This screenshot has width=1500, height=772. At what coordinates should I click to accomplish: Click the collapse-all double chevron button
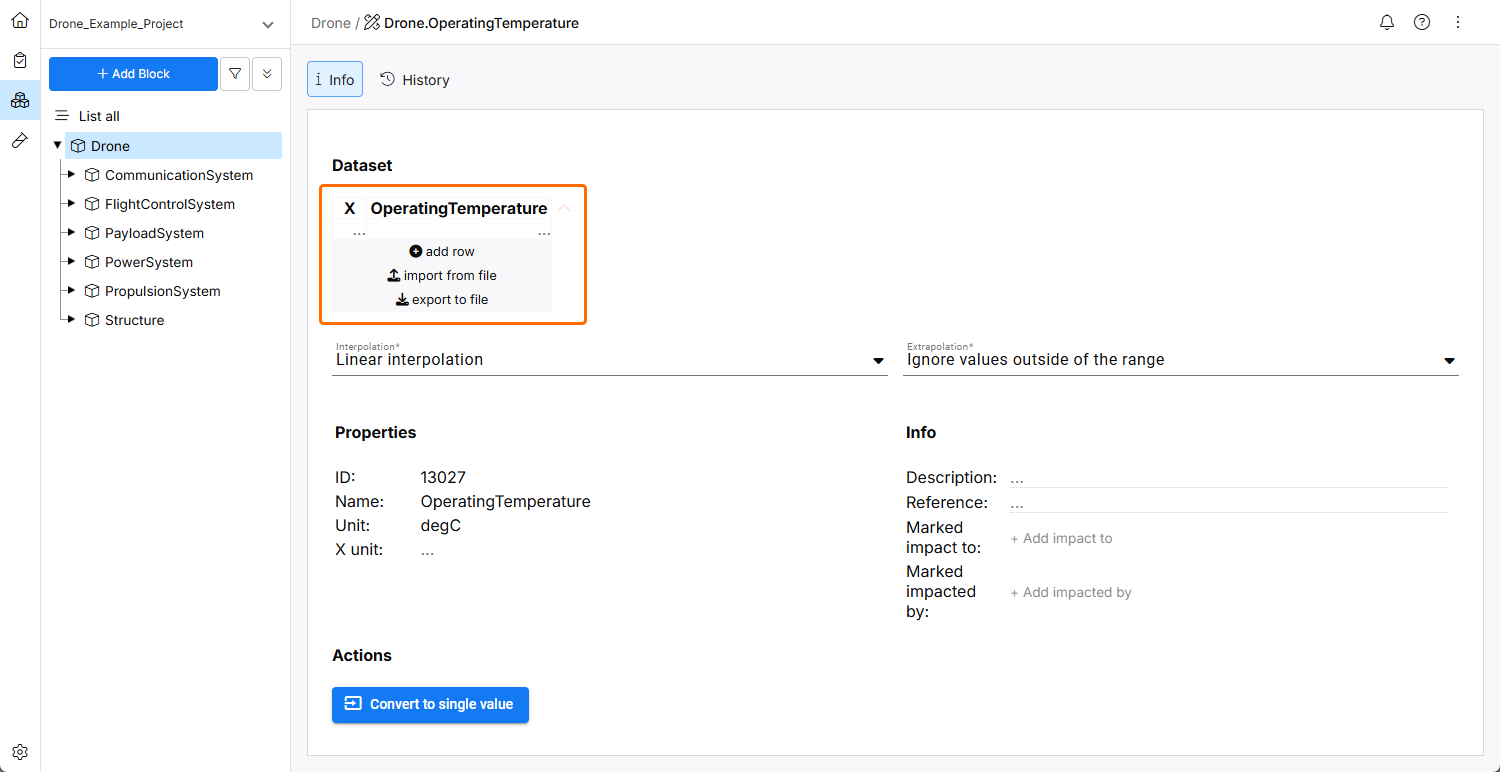[267, 74]
